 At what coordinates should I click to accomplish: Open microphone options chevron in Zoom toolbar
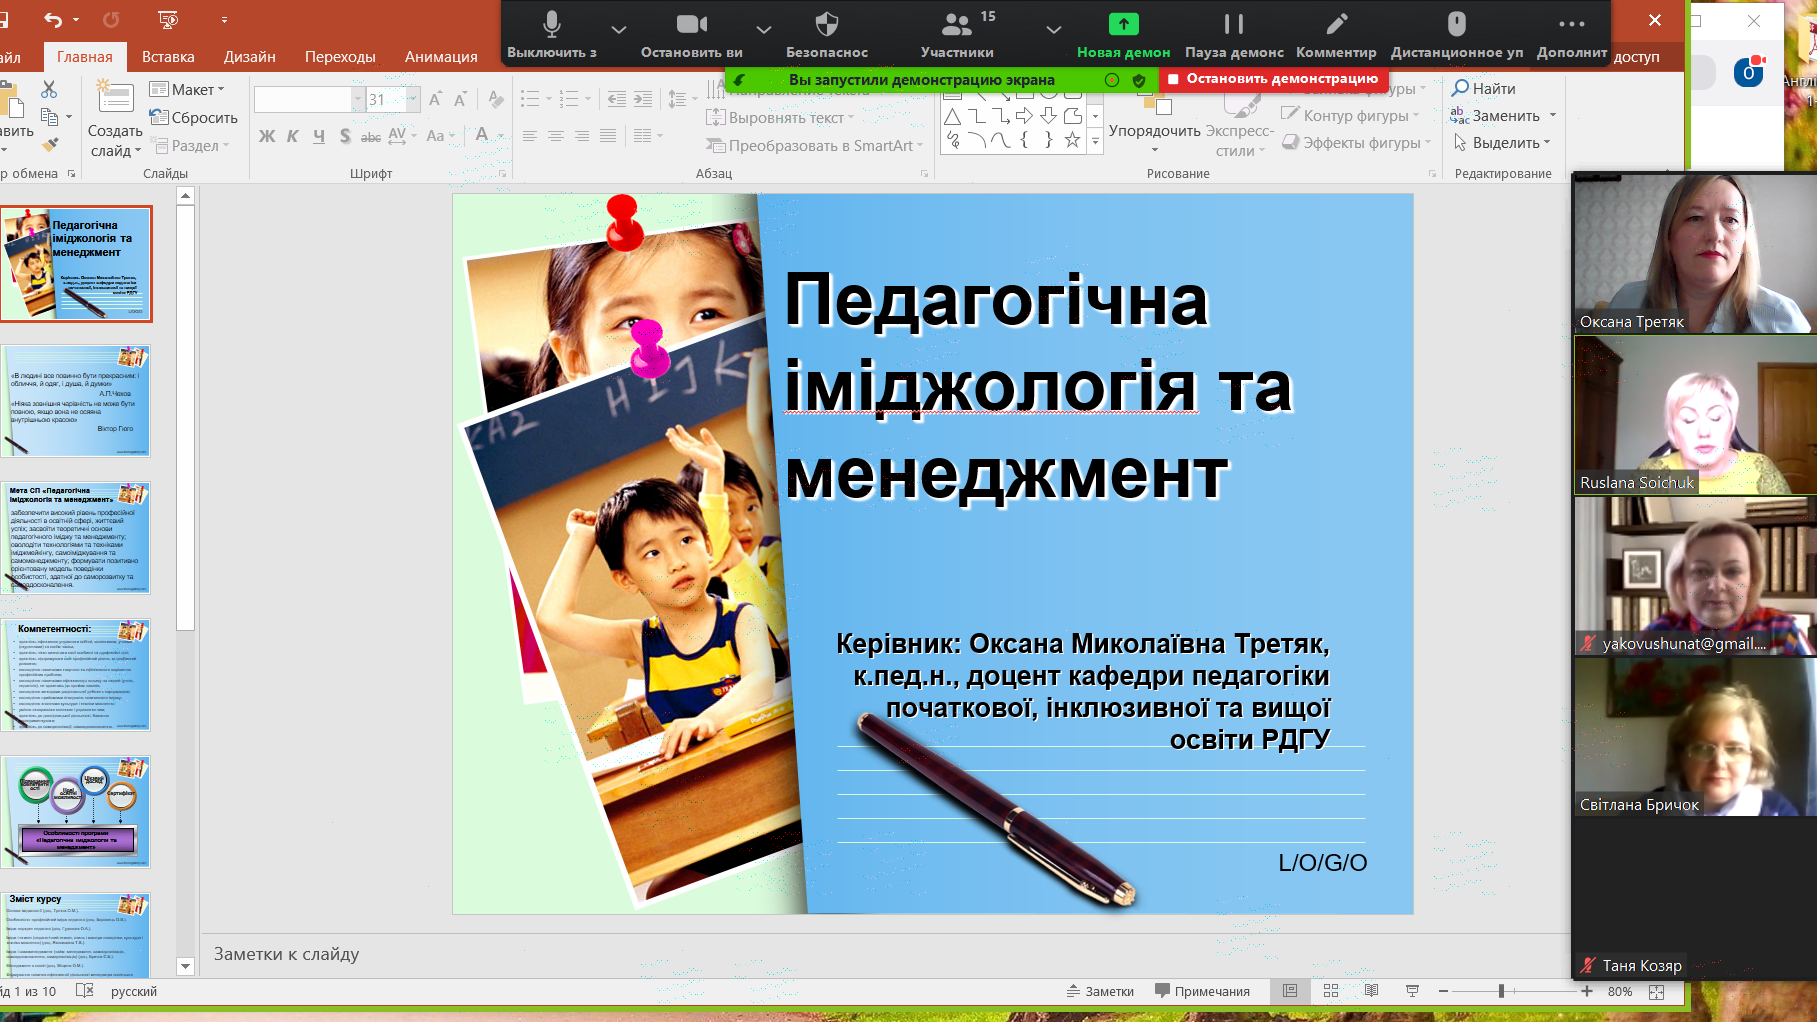(619, 30)
